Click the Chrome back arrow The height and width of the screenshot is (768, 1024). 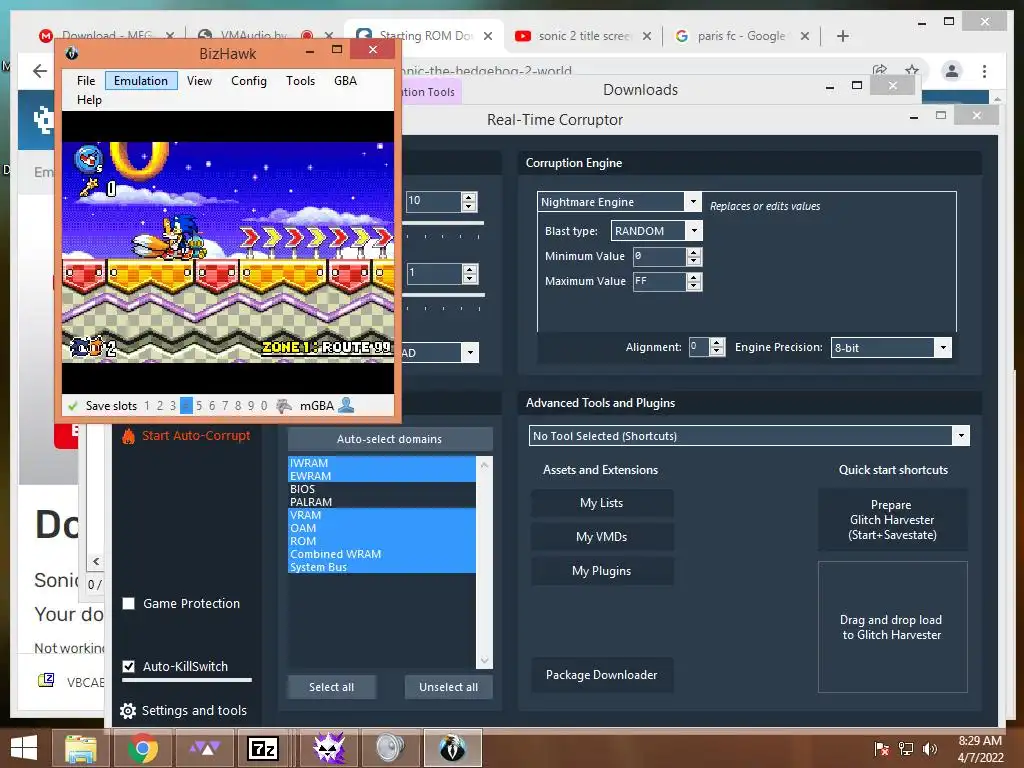(x=40, y=71)
